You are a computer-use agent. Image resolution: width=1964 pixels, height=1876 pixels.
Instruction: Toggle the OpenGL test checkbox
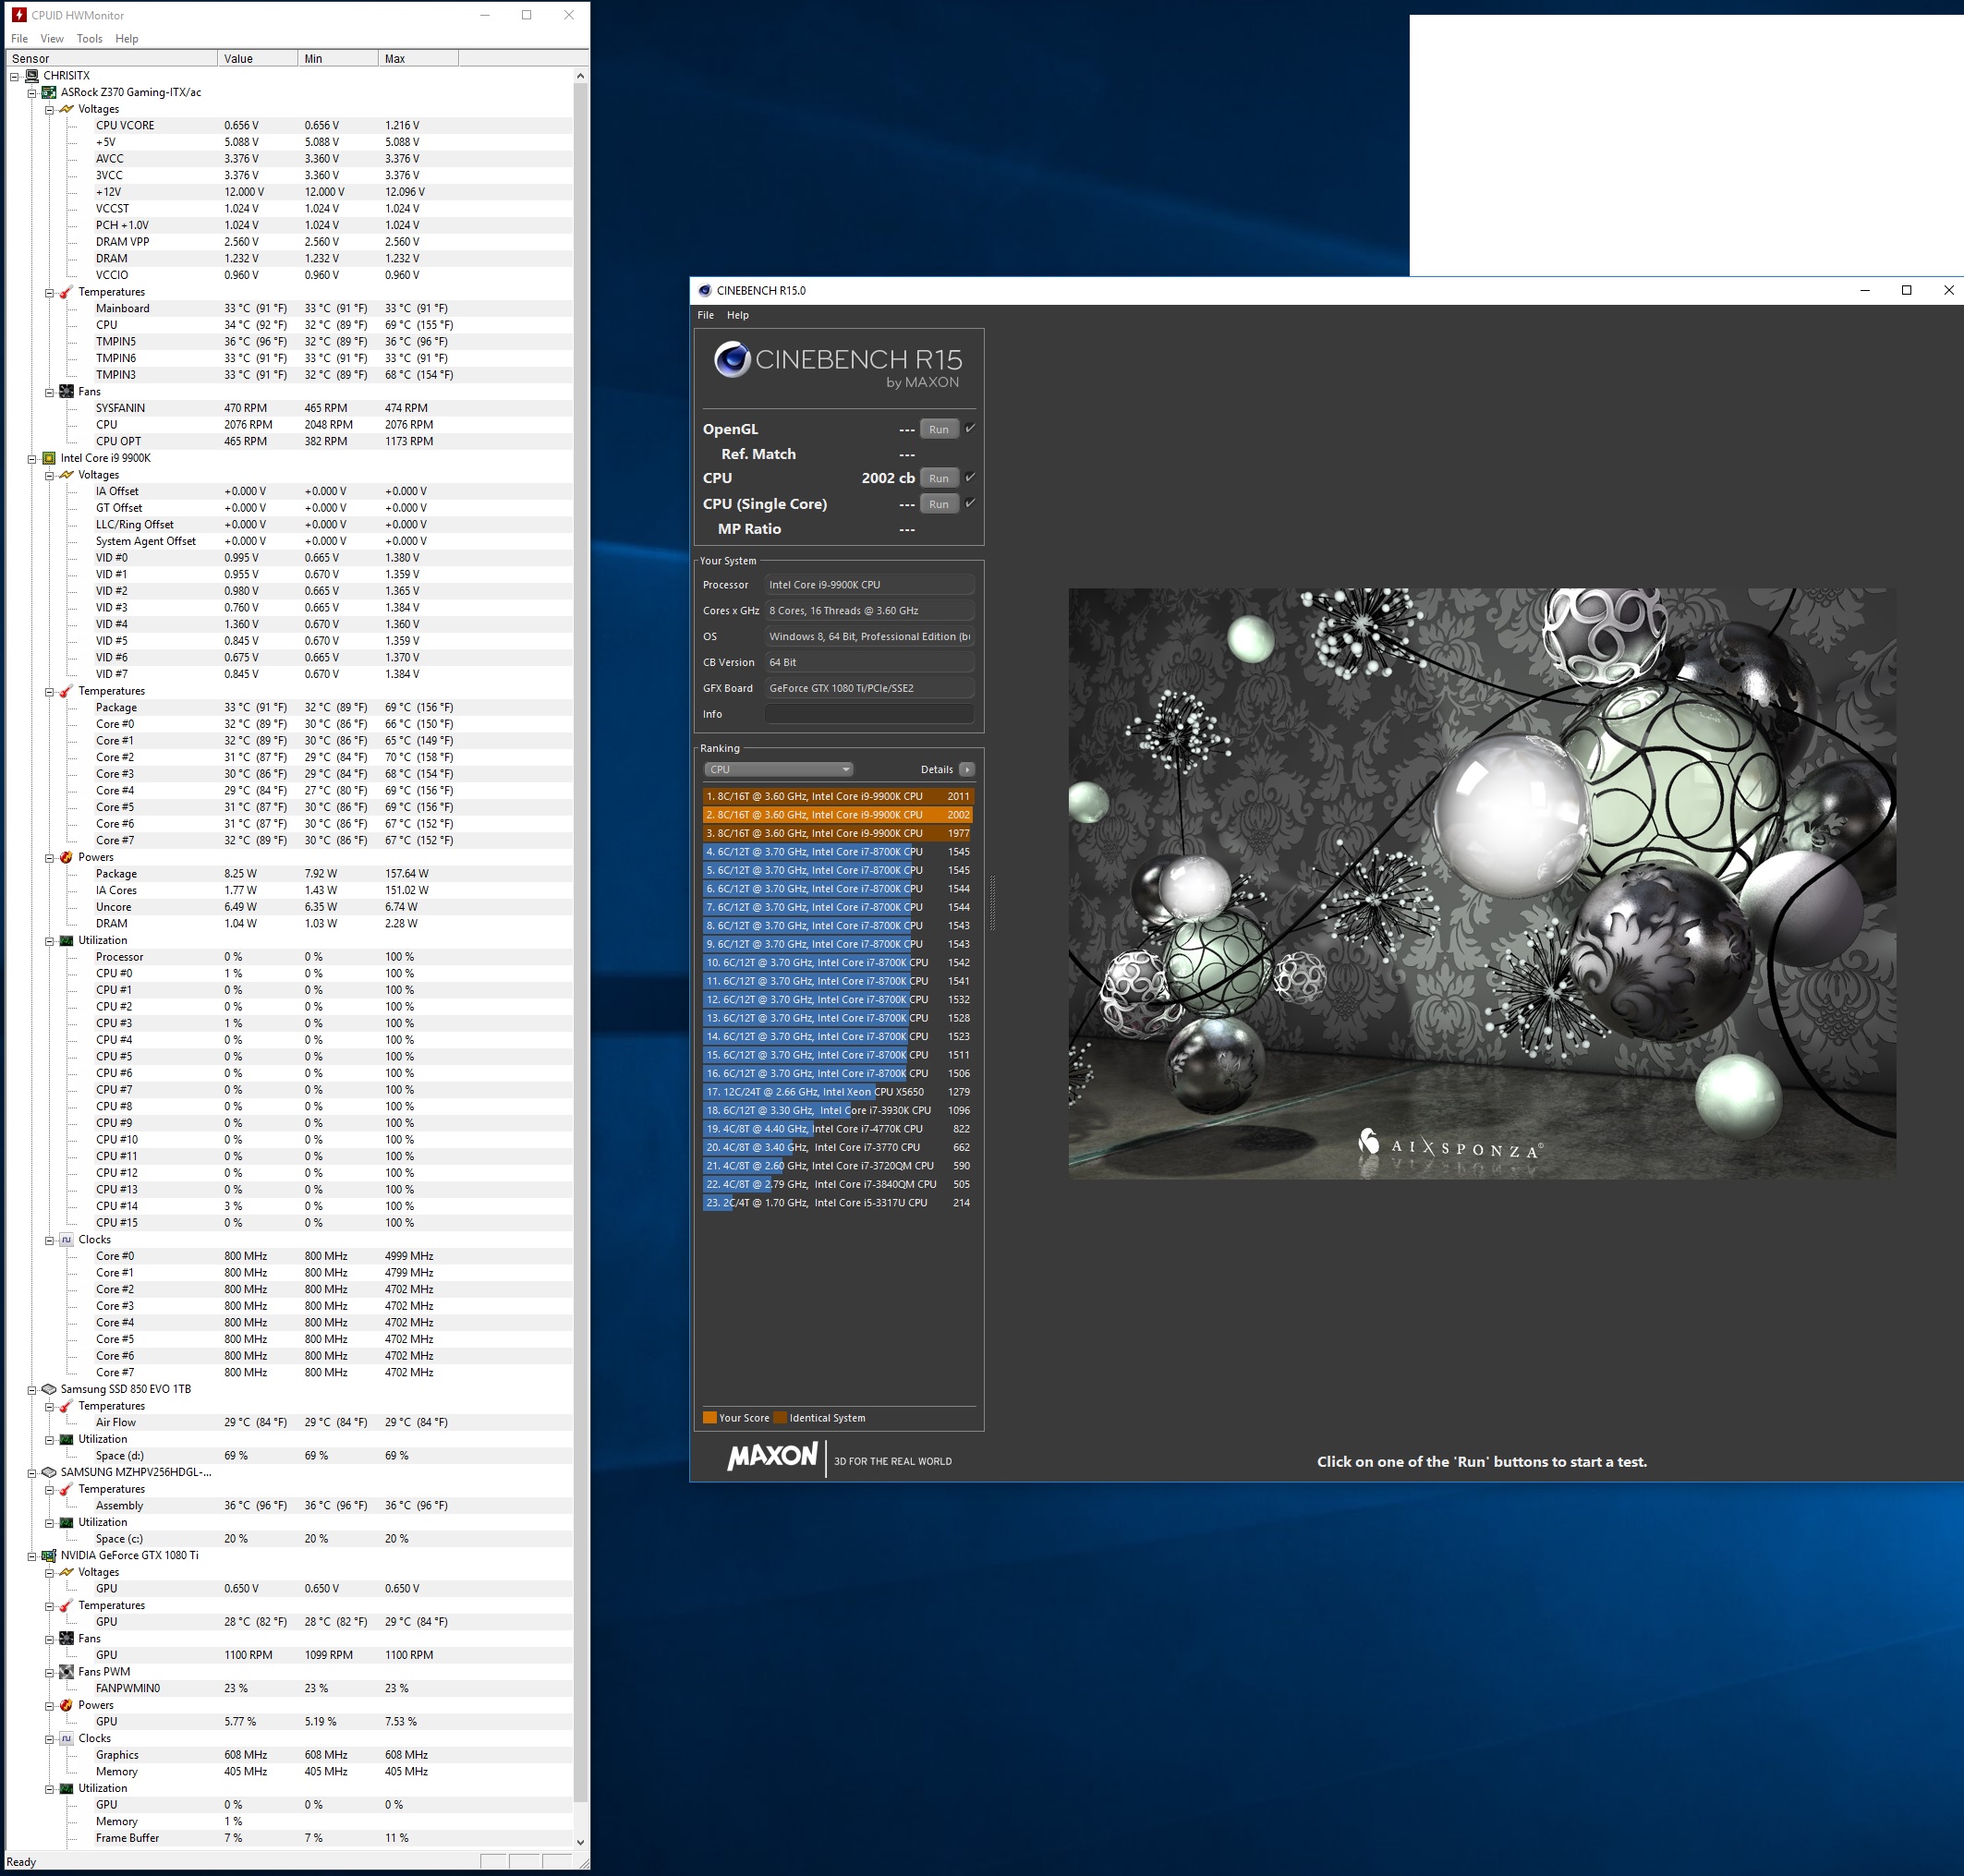pyautogui.click(x=969, y=428)
